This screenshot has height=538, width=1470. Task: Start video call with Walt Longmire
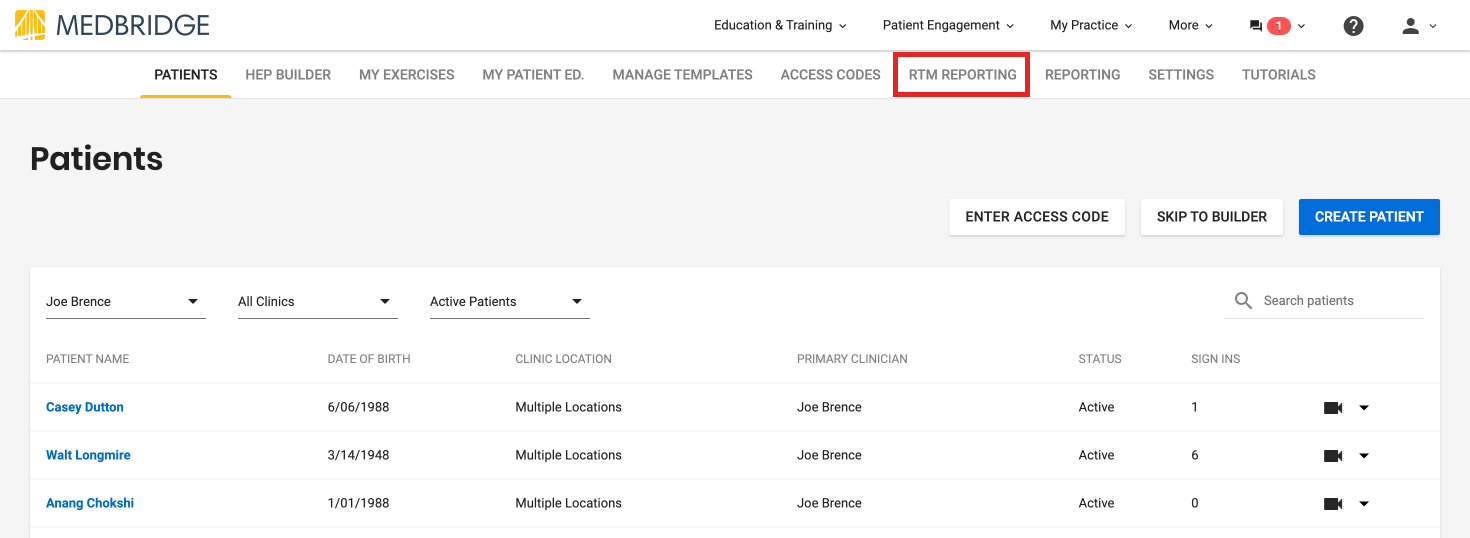click(1333, 456)
